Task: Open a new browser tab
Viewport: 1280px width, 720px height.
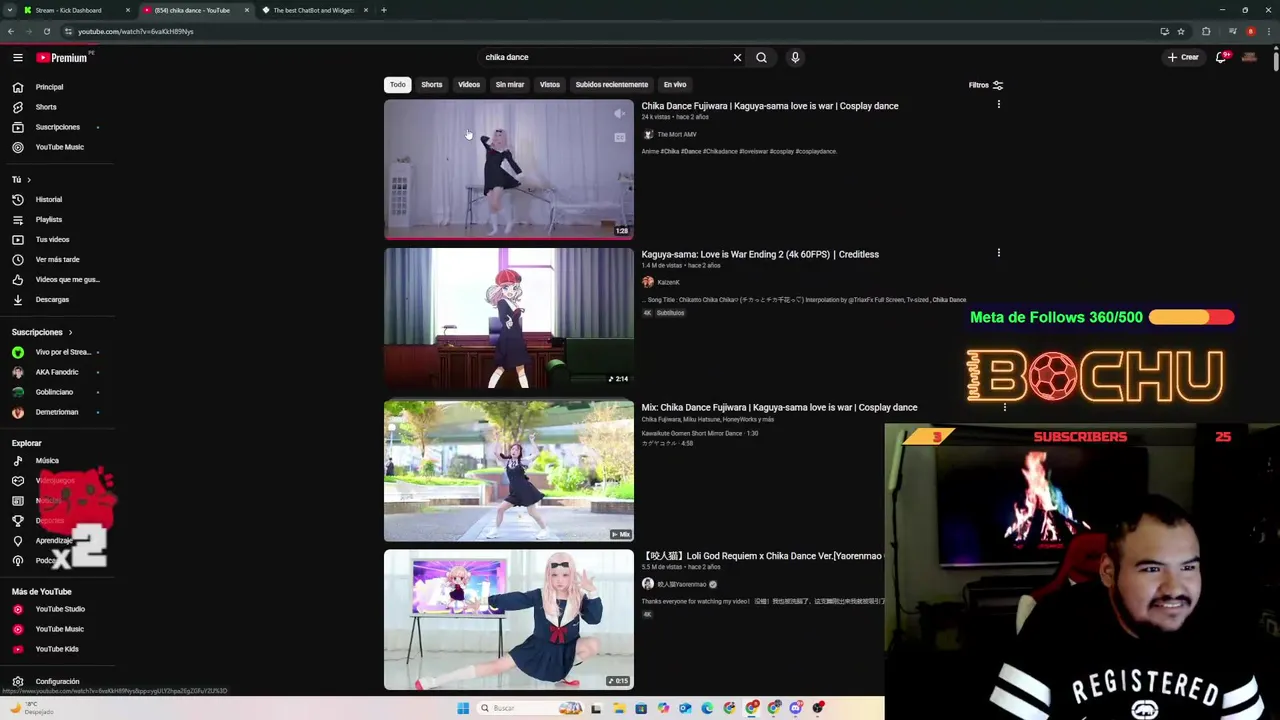Action: [384, 10]
